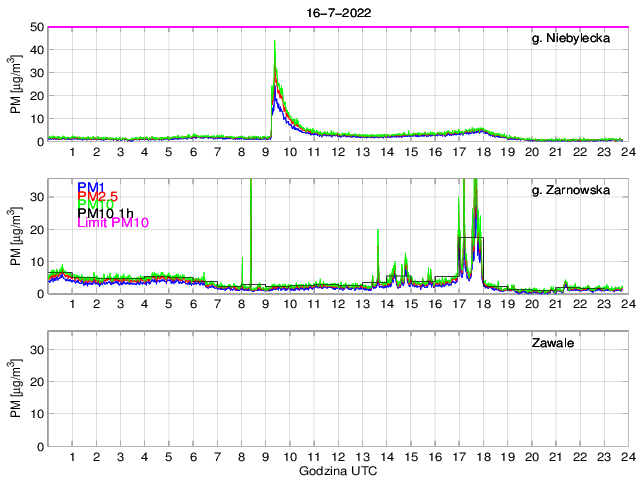Click hour 20 tick under the Niebylecka plot
This screenshot has height=480, width=640.
530,152
